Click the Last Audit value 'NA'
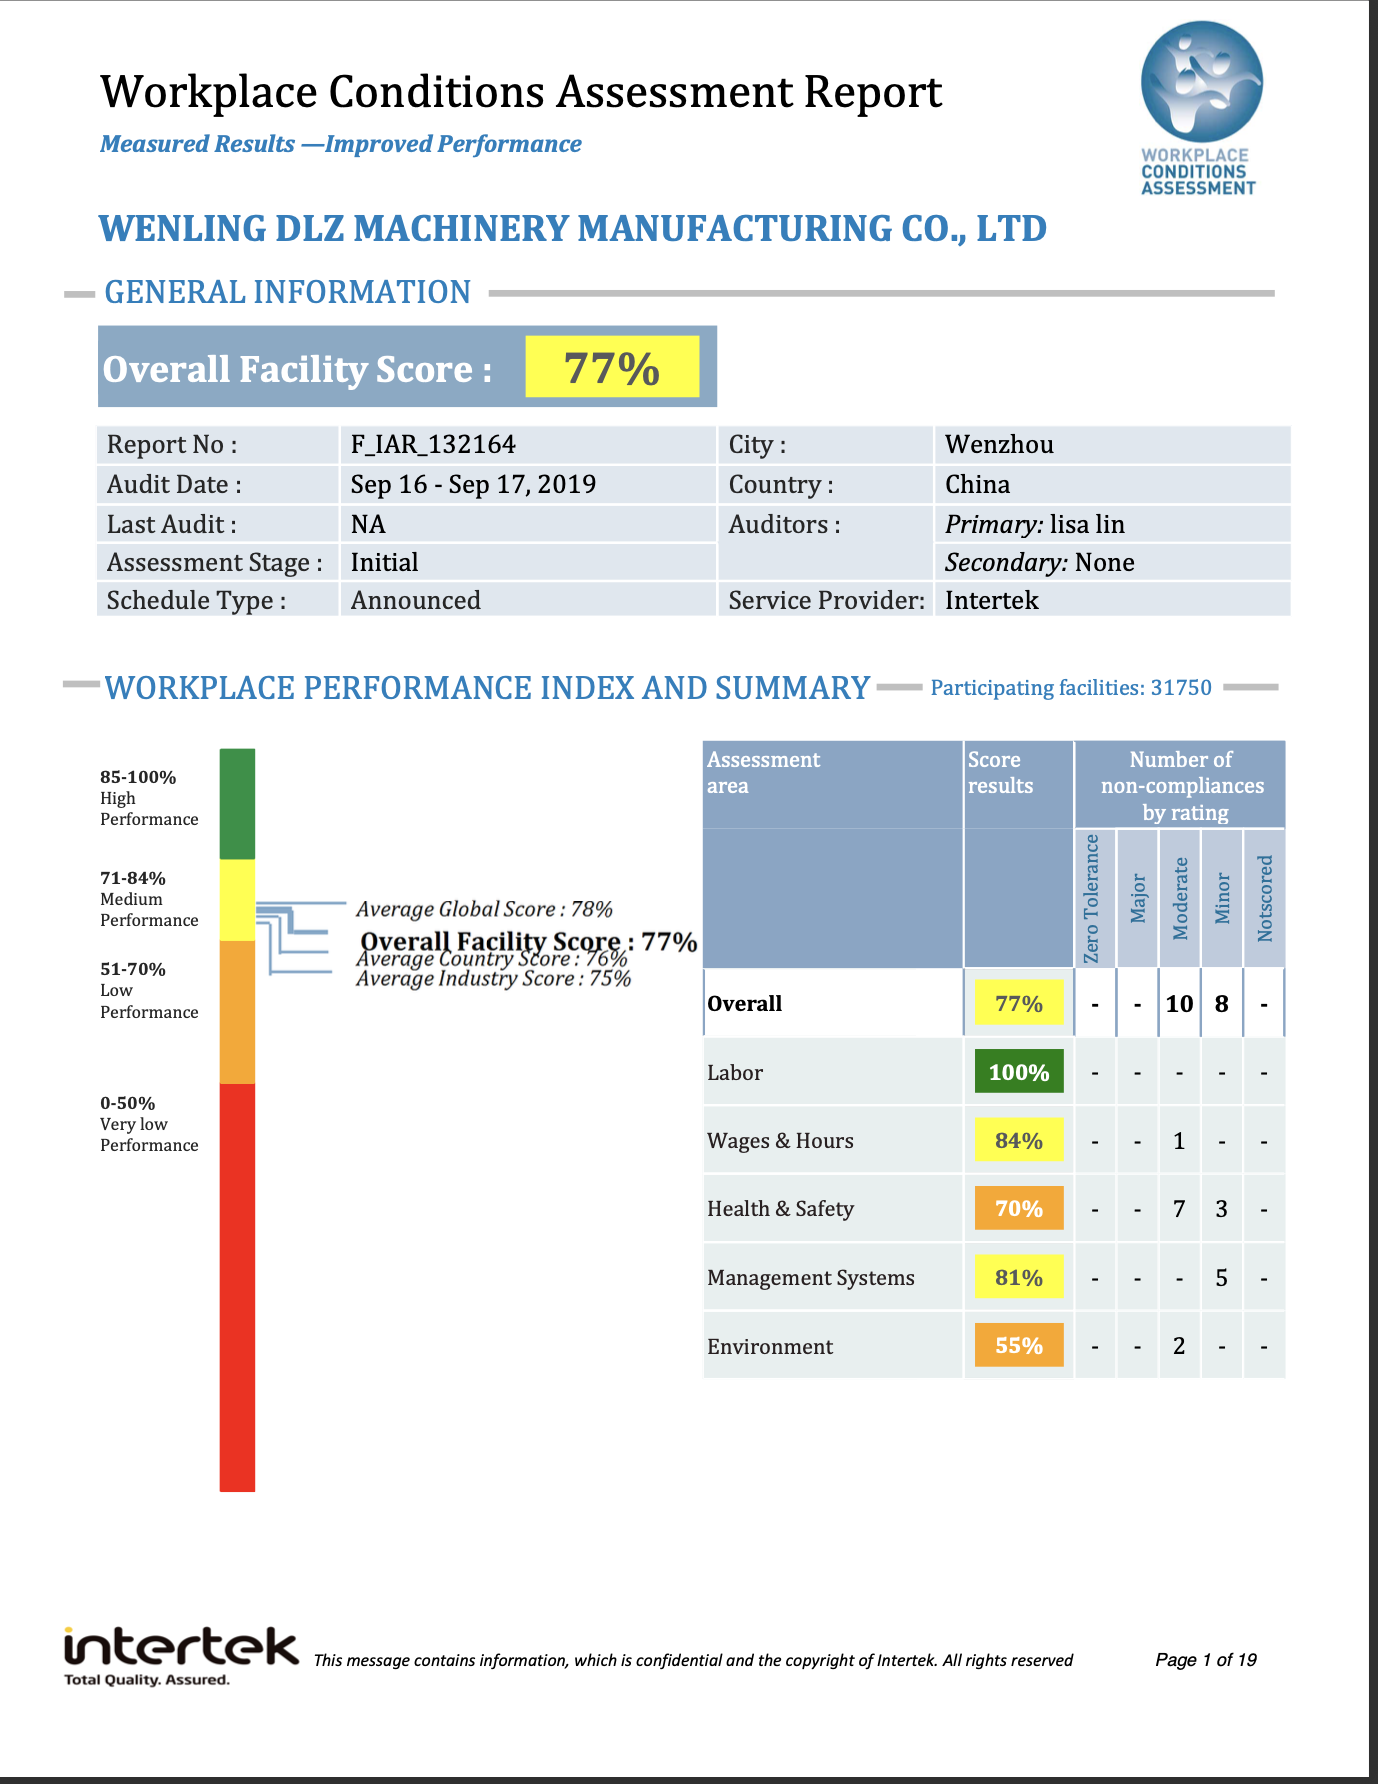1378x1784 pixels. [x=368, y=524]
